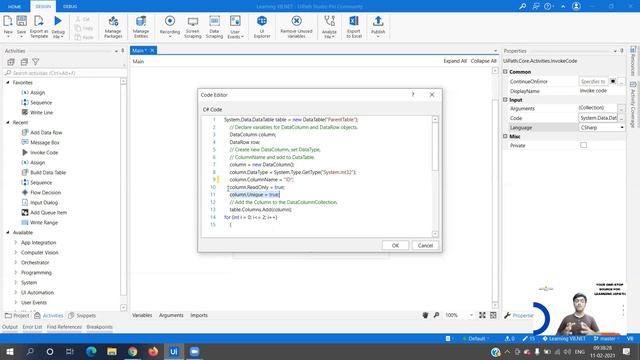Save the project with Save icon
640x360 pixels.
(x=21, y=21)
